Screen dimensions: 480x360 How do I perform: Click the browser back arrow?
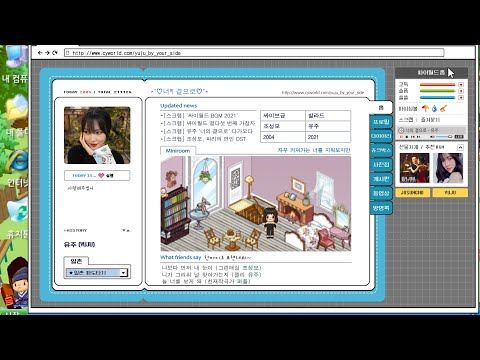click(40, 53)
